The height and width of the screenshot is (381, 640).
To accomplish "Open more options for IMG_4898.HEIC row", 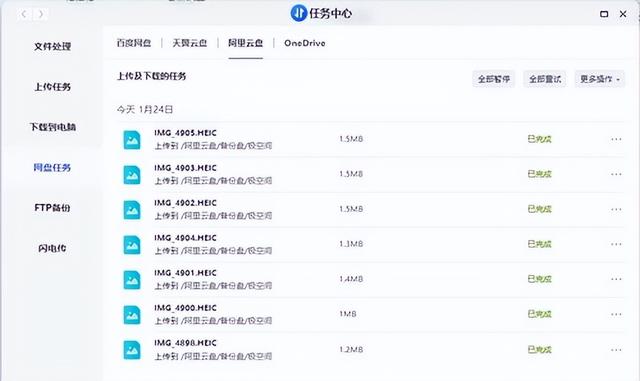I will point(616,350).
